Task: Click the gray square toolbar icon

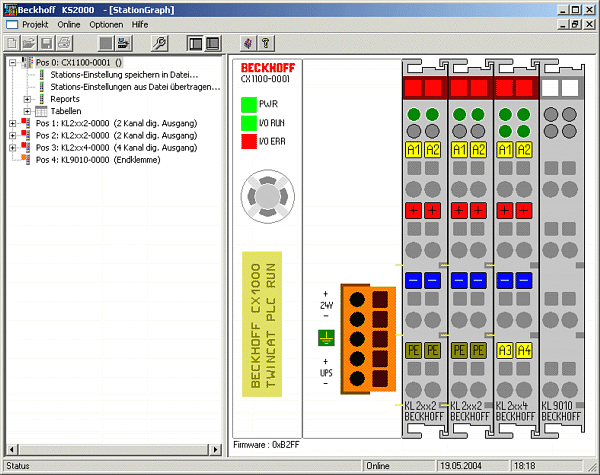Action: click(105, 43)
